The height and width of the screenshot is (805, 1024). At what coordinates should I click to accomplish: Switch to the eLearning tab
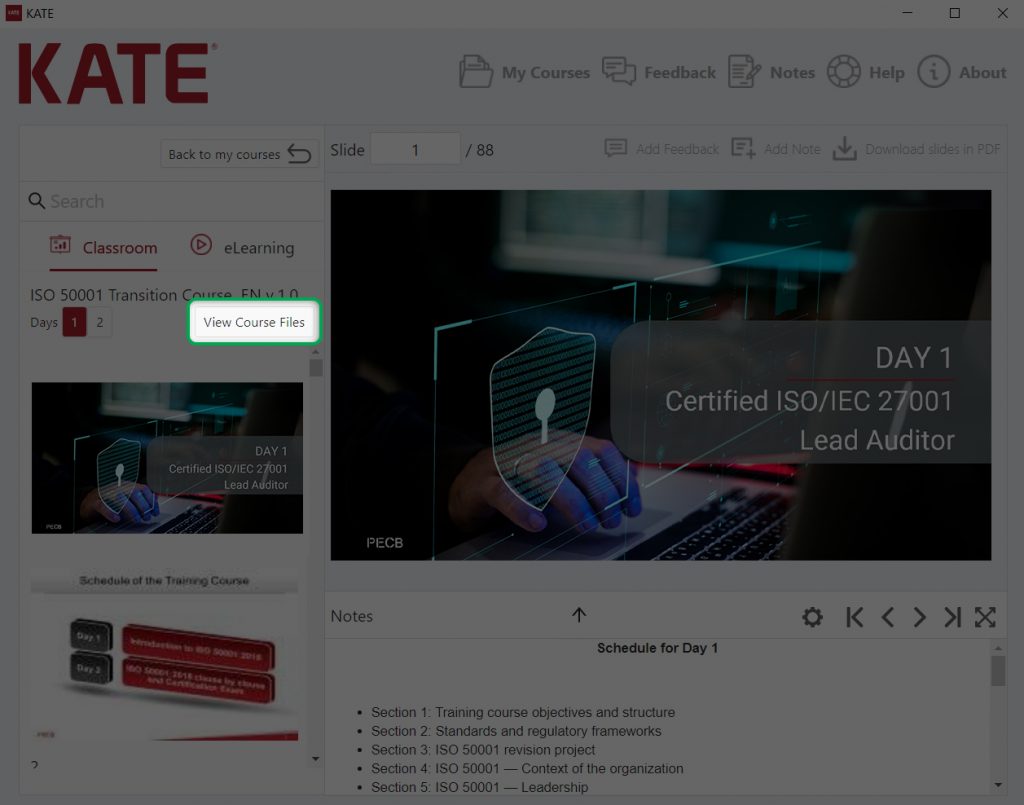(x=242, y=247)
